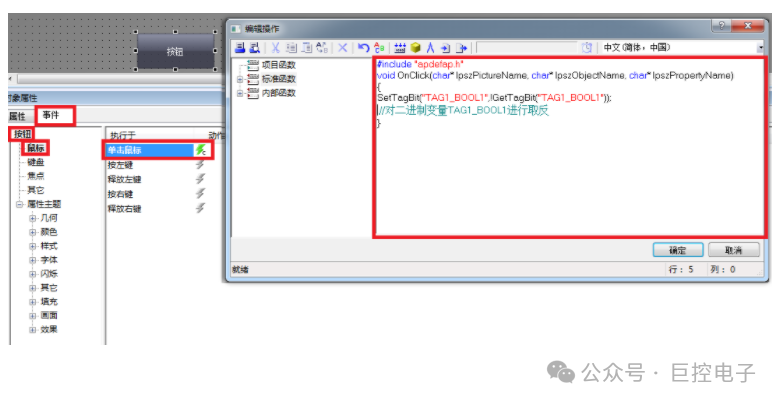780x403 pixels.
Task: Select the 按钮 object on the canvas
Action: (176, 51)
